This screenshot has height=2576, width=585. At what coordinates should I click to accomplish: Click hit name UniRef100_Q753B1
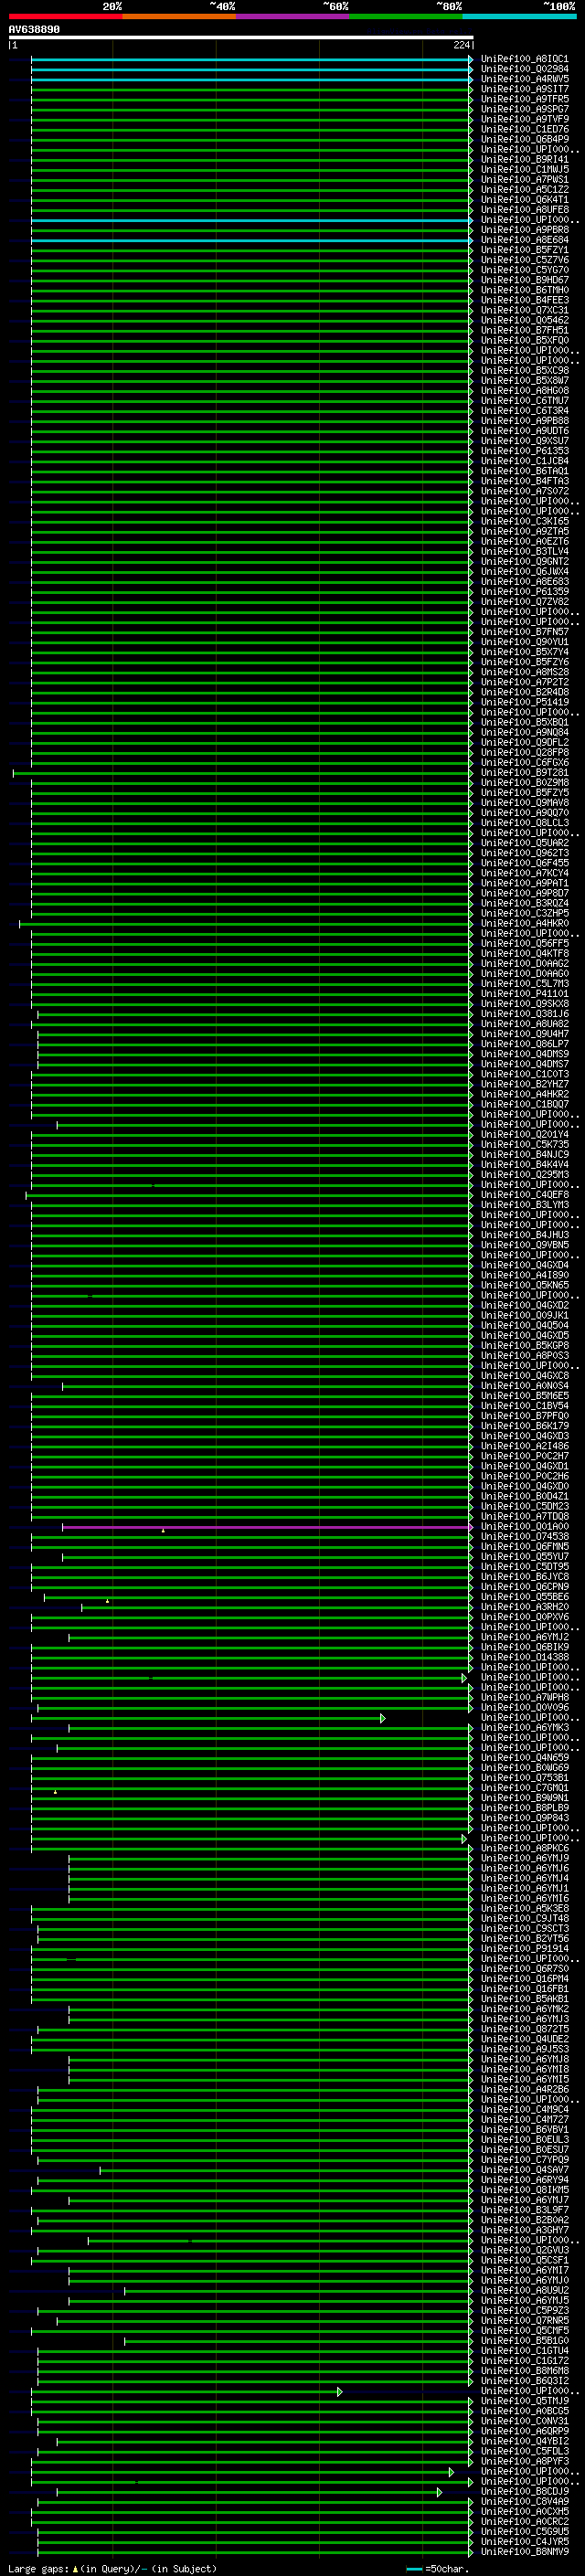click(524, 1778)
